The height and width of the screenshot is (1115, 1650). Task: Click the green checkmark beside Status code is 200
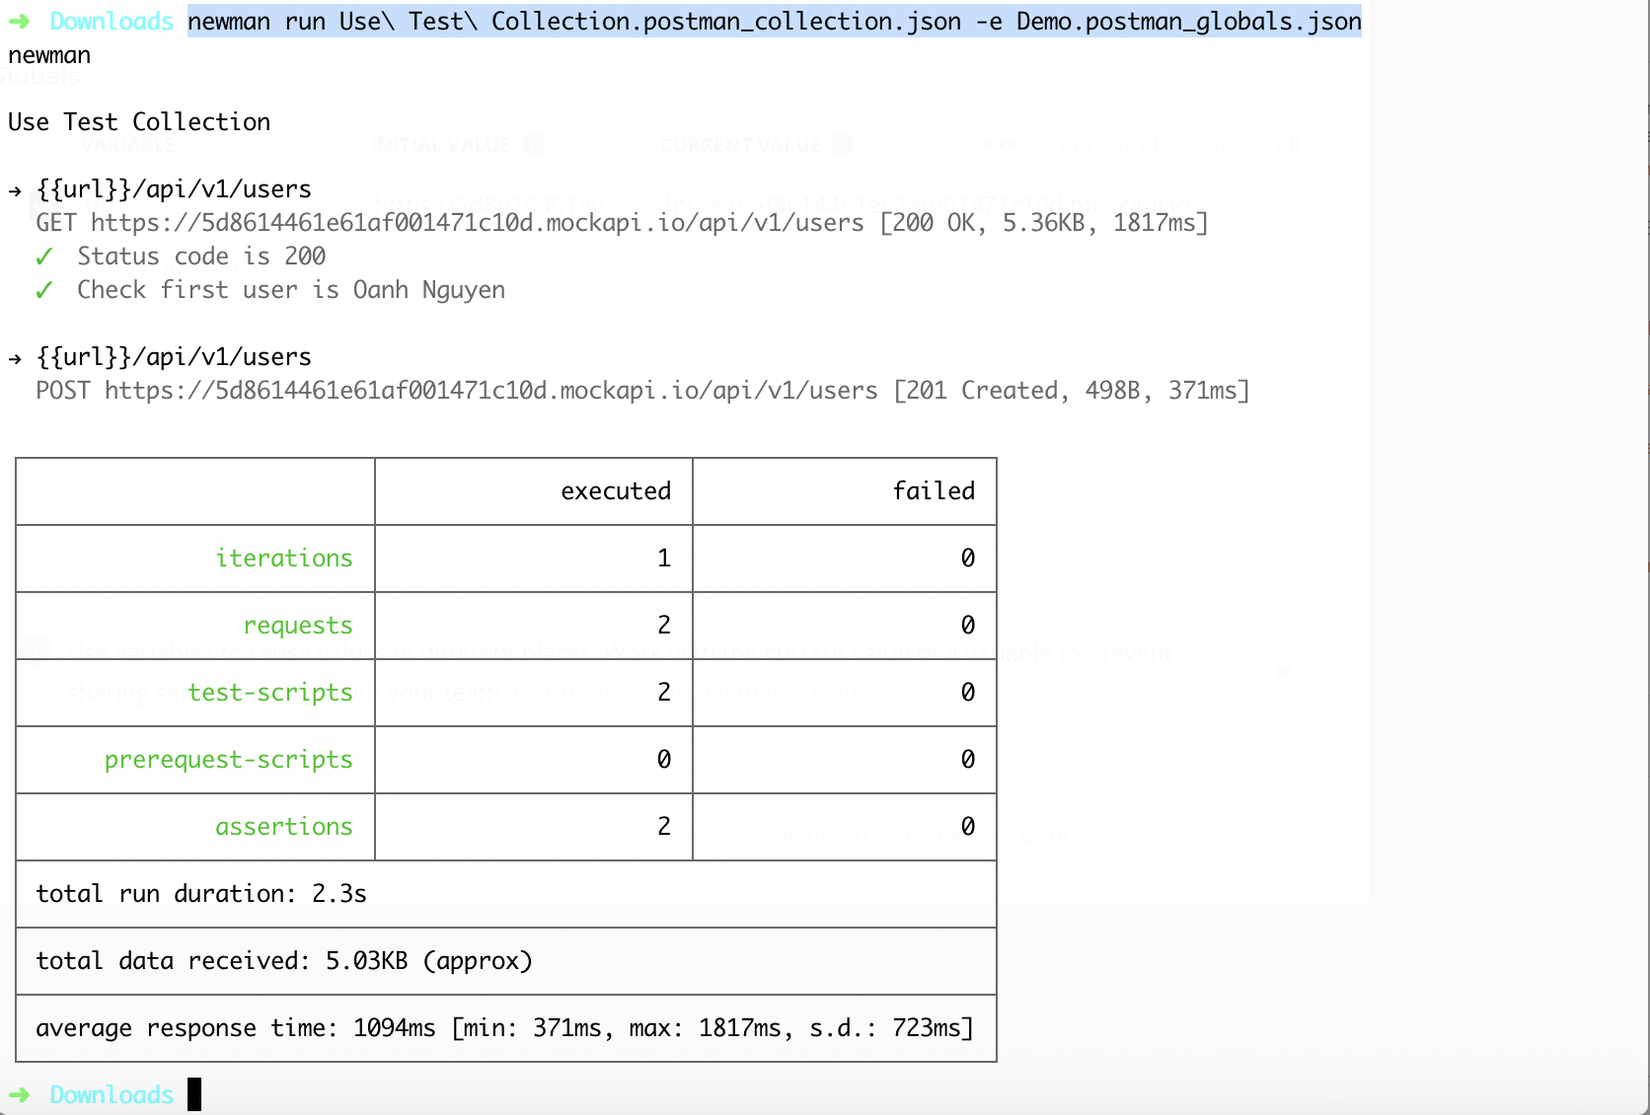click(44, 257)
